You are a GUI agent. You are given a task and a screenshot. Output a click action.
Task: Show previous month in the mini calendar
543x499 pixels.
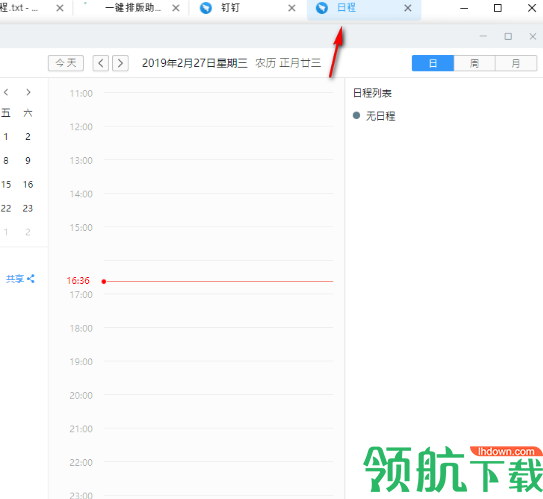click(x=6, y=92)
